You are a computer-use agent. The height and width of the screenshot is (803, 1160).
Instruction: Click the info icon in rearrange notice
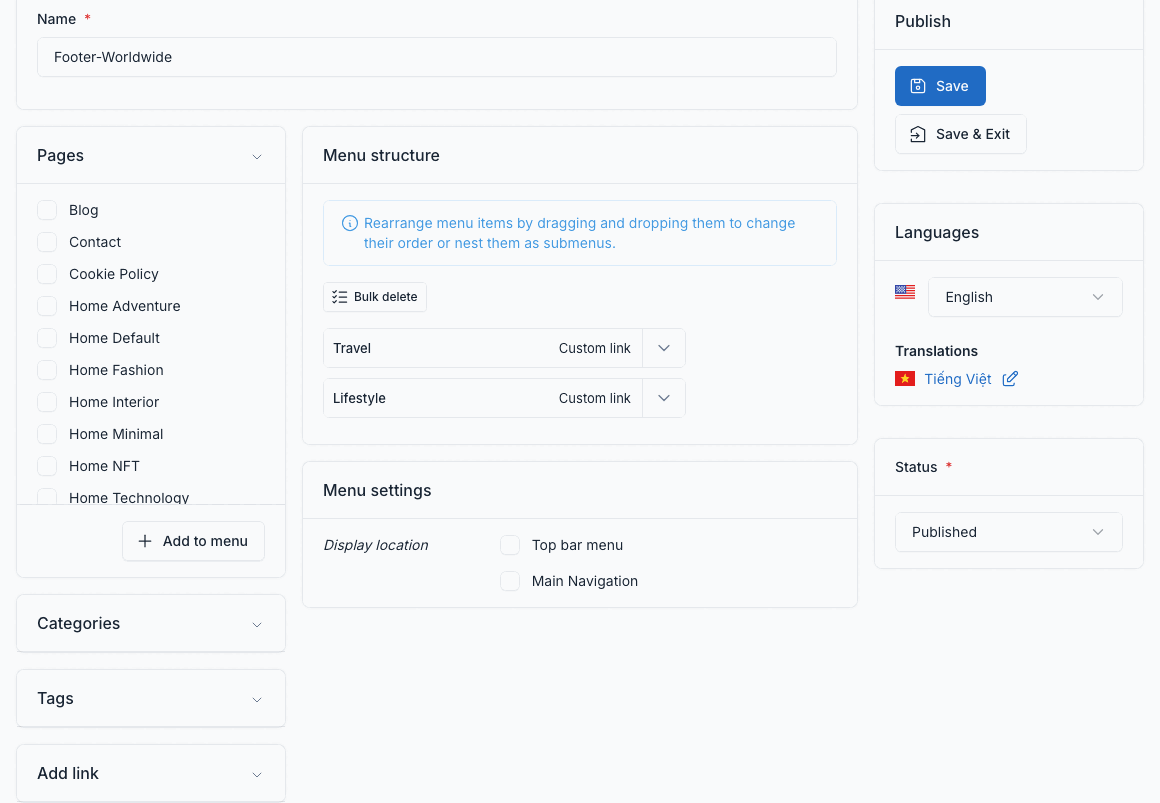[350, 224]
